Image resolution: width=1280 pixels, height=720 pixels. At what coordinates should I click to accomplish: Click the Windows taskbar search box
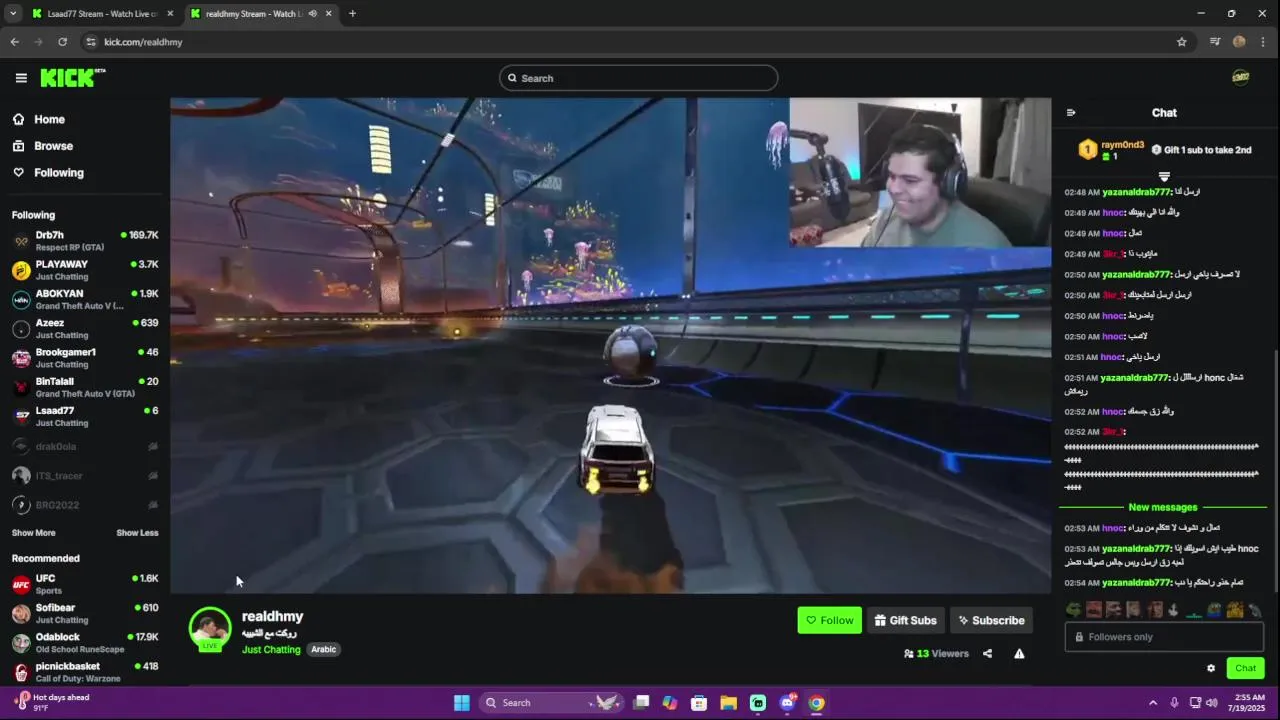pos(550,703)
